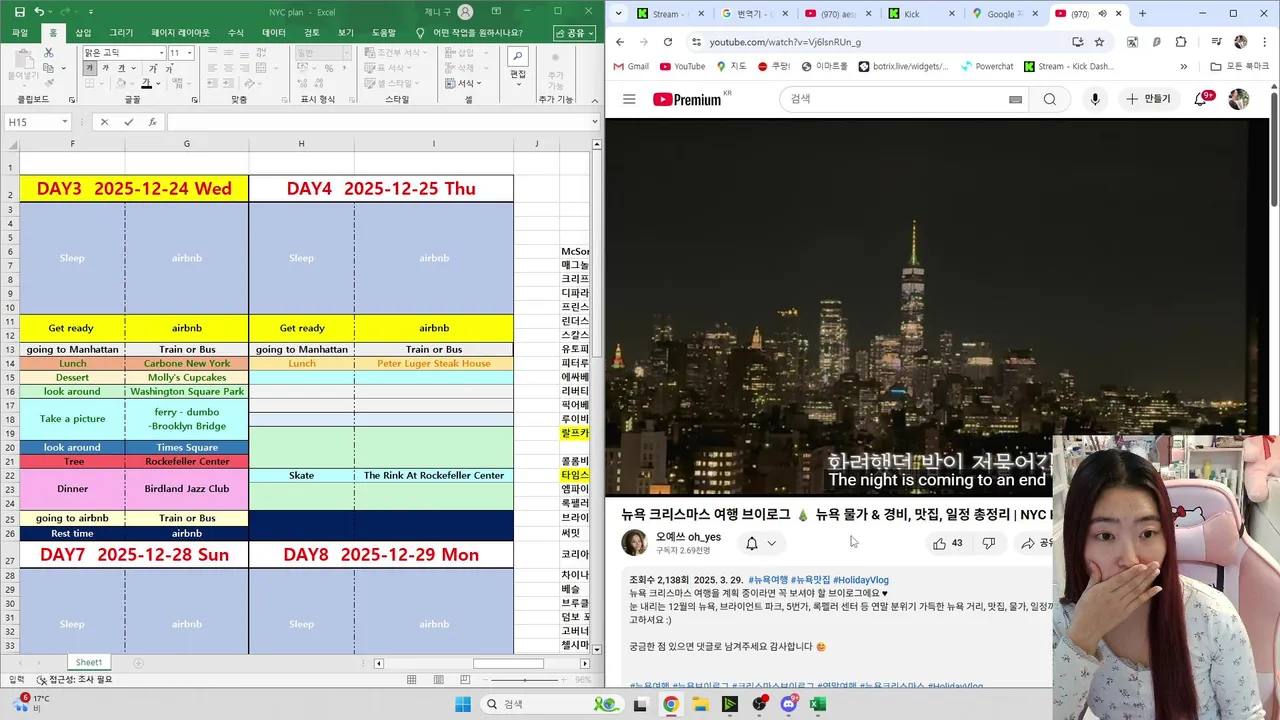This screenshot has height=720, width=1280.
Task: Toggle italic formatting in Excel
Action: 105,69
